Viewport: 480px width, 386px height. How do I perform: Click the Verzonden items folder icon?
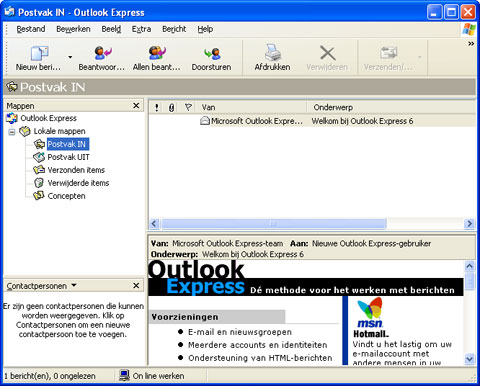tap(39, 170)
